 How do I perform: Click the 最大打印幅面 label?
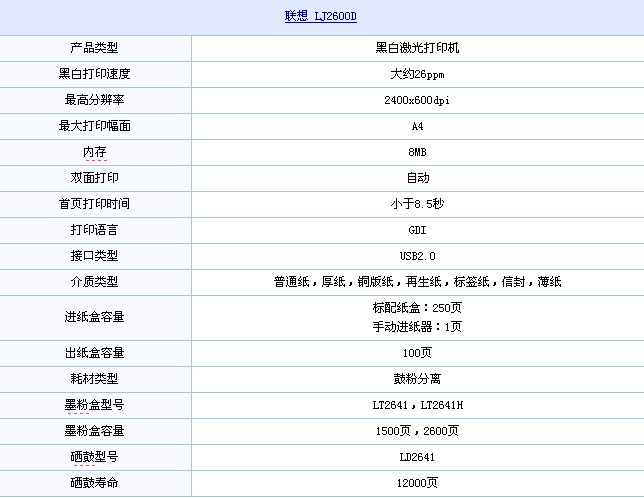(x=95, y=126)
